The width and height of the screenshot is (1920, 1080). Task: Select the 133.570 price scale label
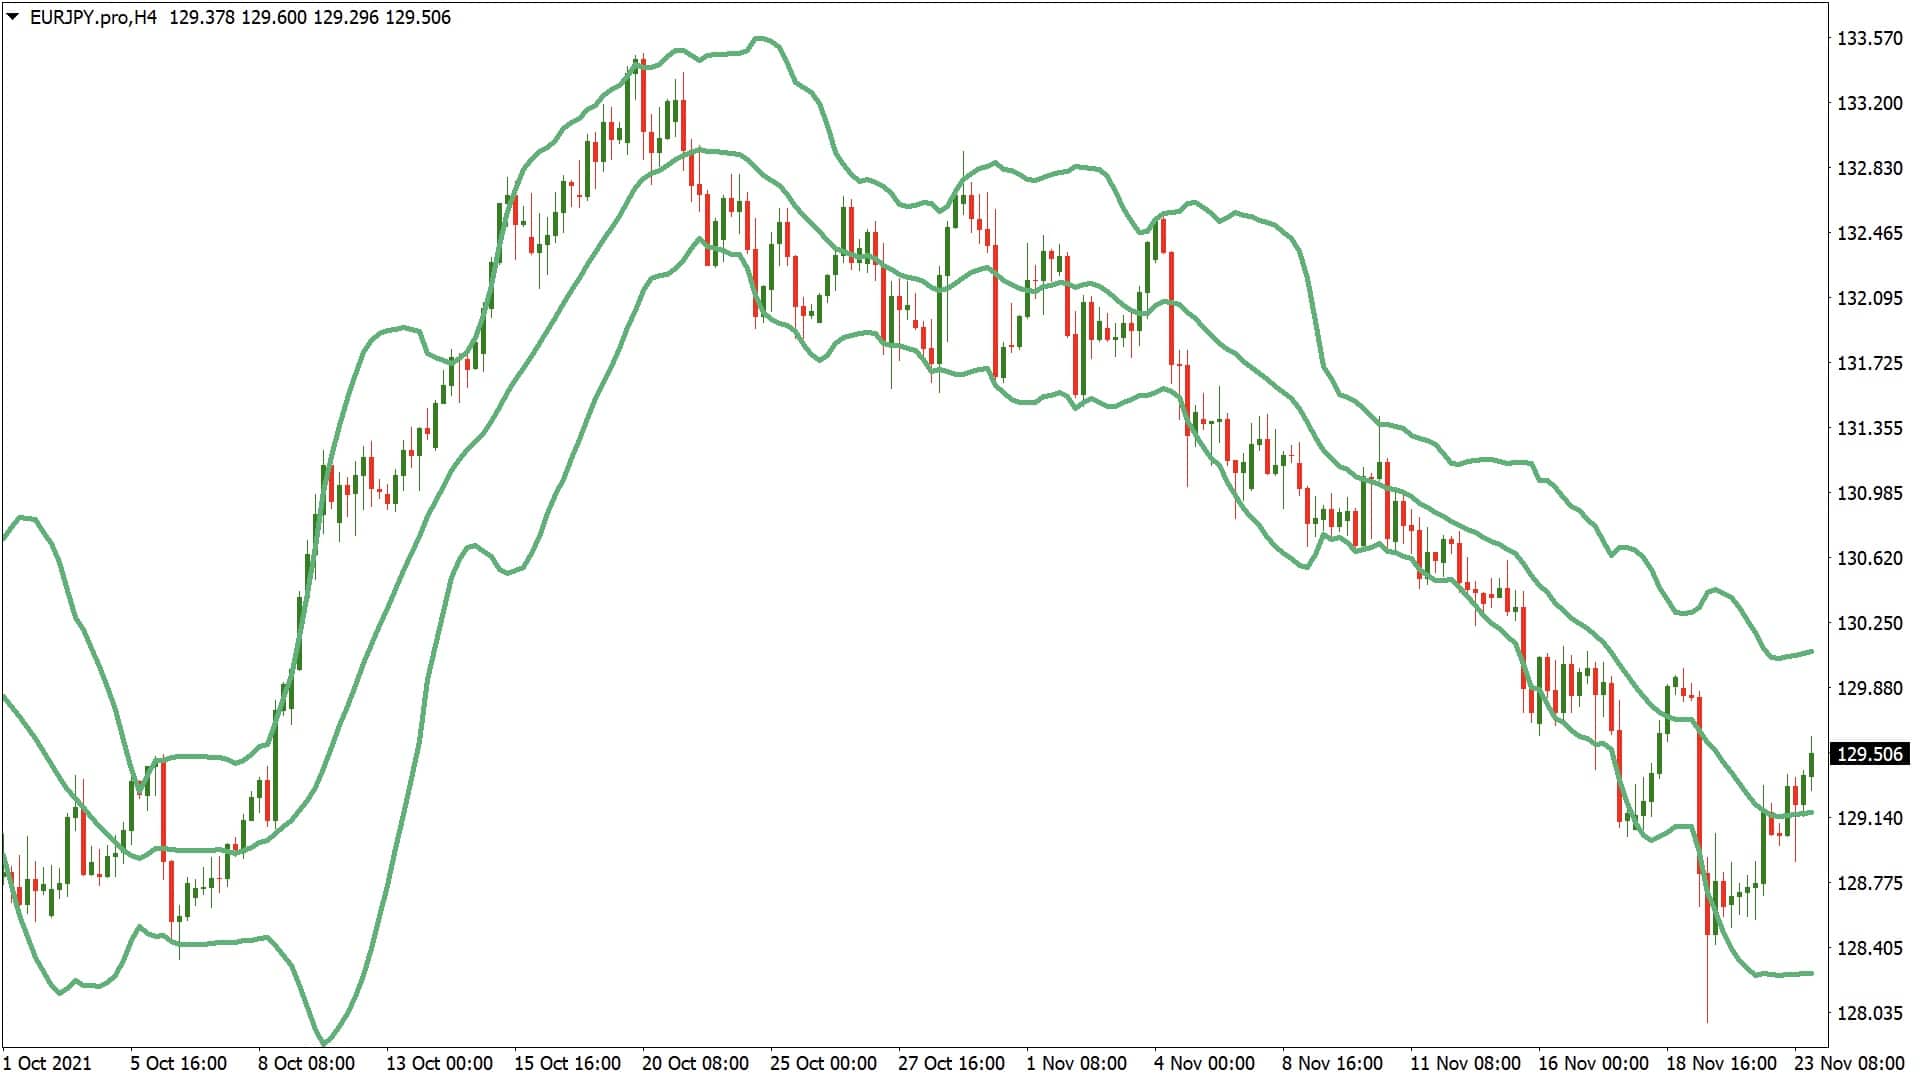1874,37
